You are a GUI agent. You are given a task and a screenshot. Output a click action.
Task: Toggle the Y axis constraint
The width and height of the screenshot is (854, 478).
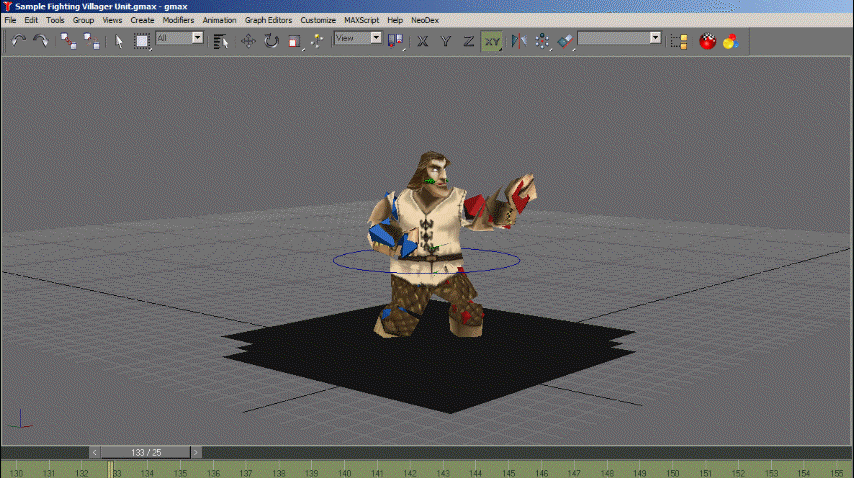click(x=446, y=41)
